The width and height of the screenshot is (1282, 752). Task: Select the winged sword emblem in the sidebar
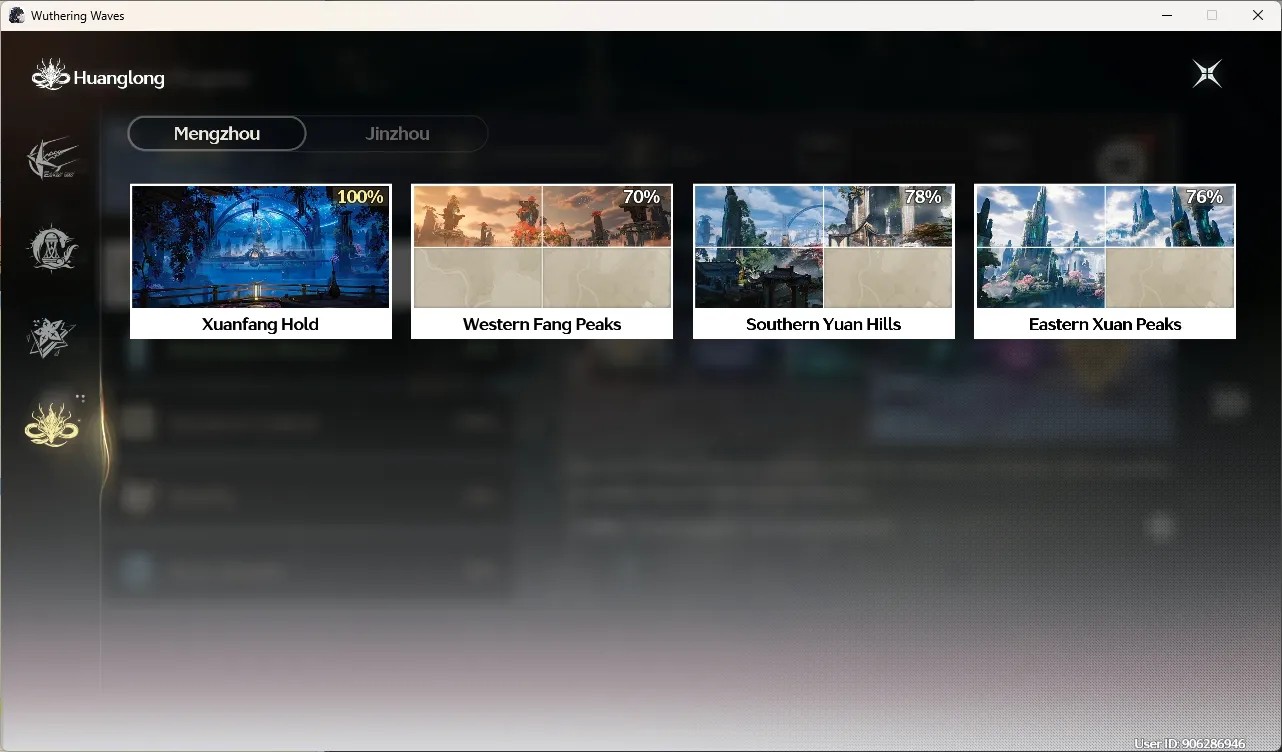pos(52,160)
